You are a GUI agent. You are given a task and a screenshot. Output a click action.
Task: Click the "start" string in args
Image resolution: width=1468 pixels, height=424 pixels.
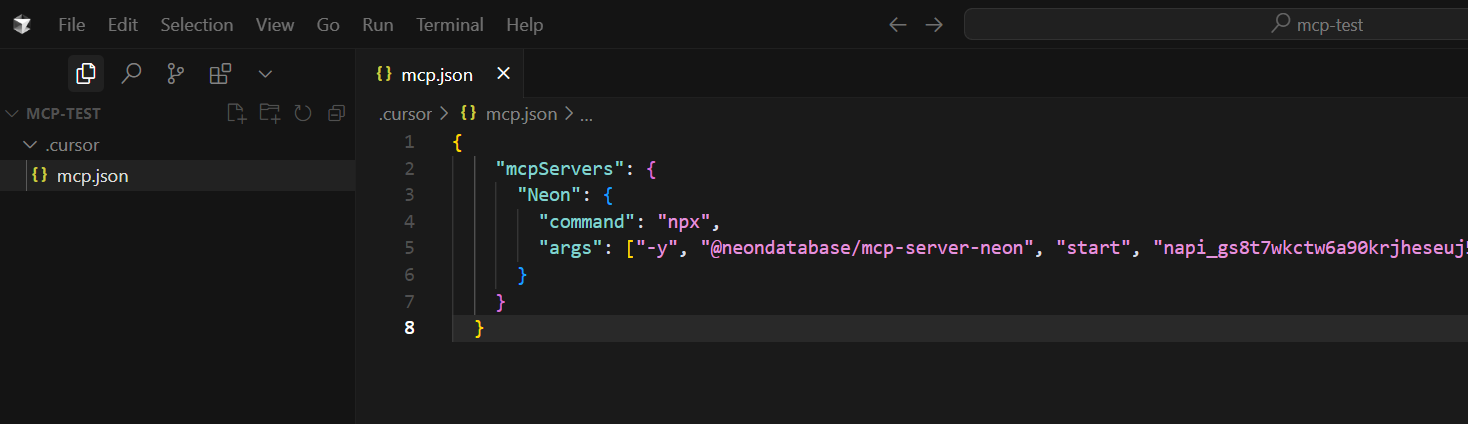1094,247
